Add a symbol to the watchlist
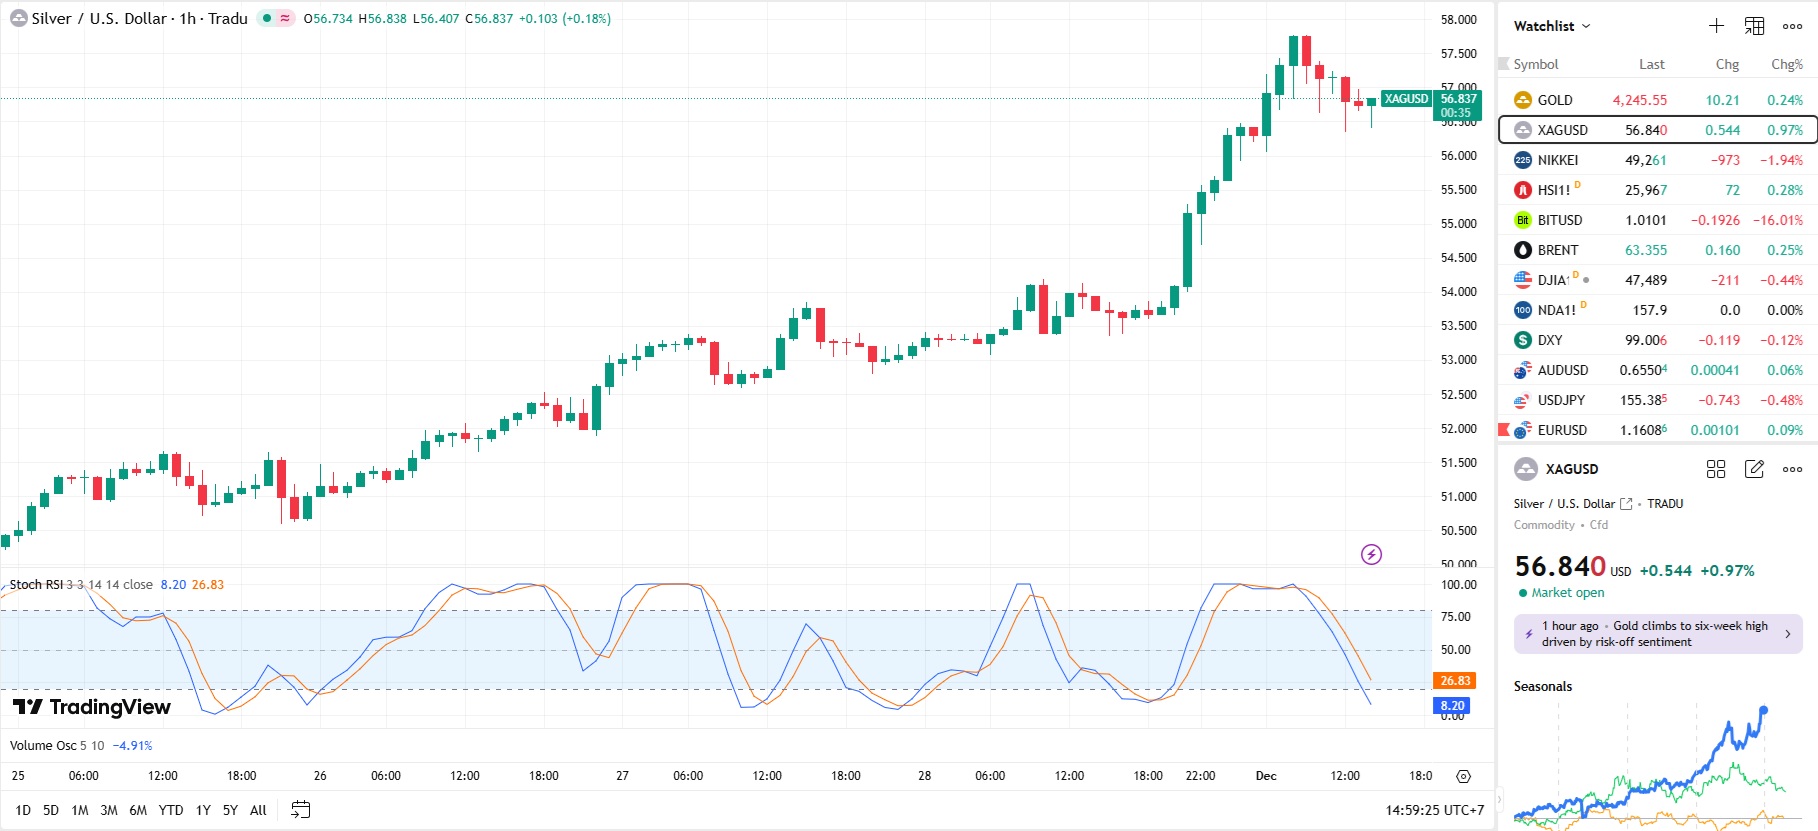The image size is (1818, 831). click(x=1716, y=26)
